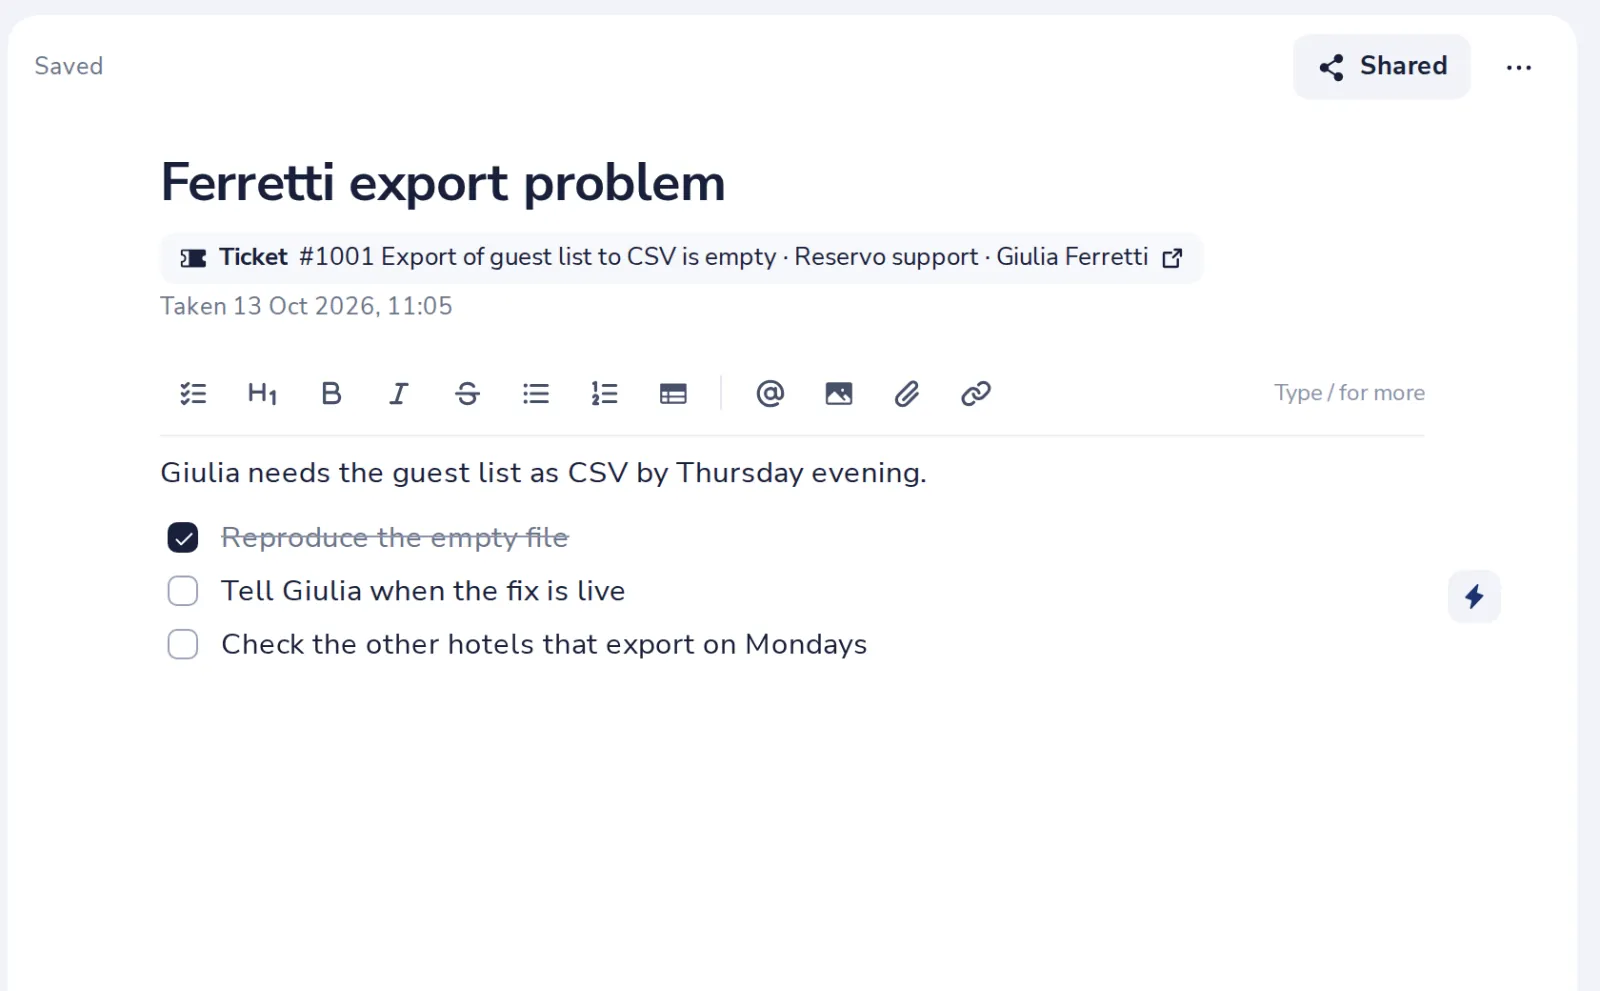Apply strikethrough formatting

tap(467, 394)
